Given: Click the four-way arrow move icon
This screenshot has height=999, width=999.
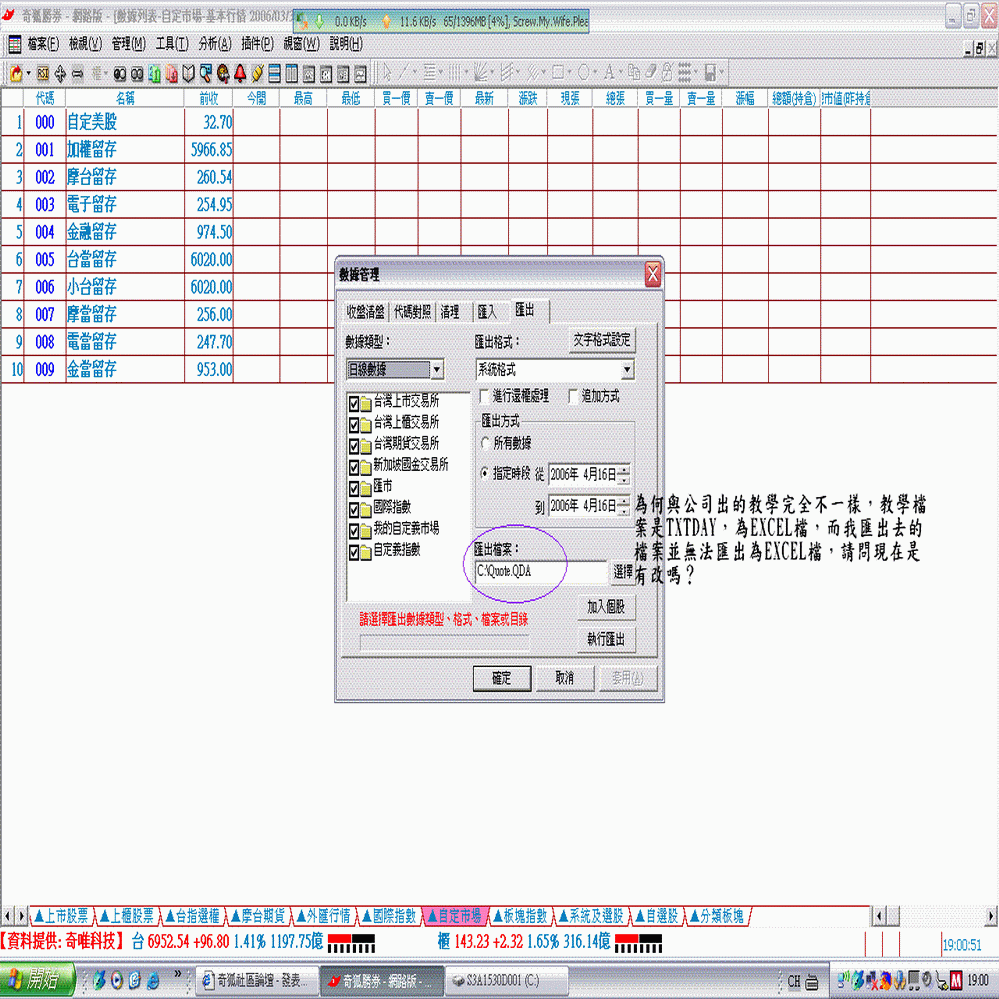Looking at the screenshot, I should pyautogui.click(x=60, y=73).
